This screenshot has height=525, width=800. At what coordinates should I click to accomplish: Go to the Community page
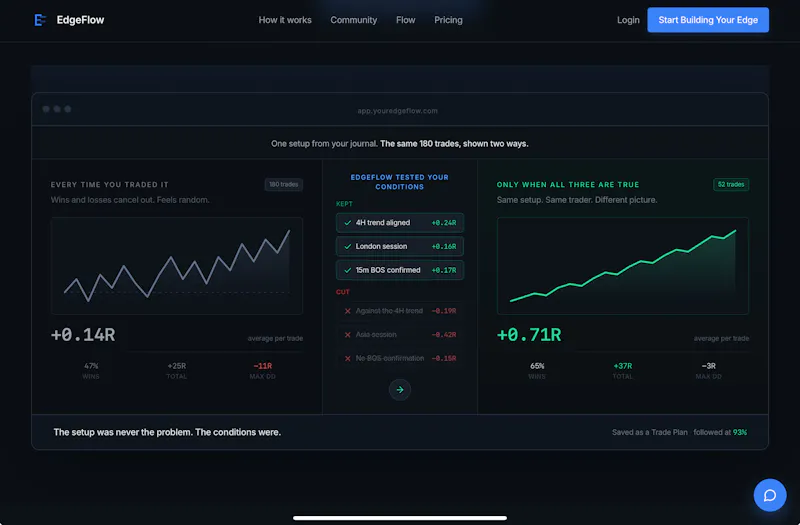point(354,20)
